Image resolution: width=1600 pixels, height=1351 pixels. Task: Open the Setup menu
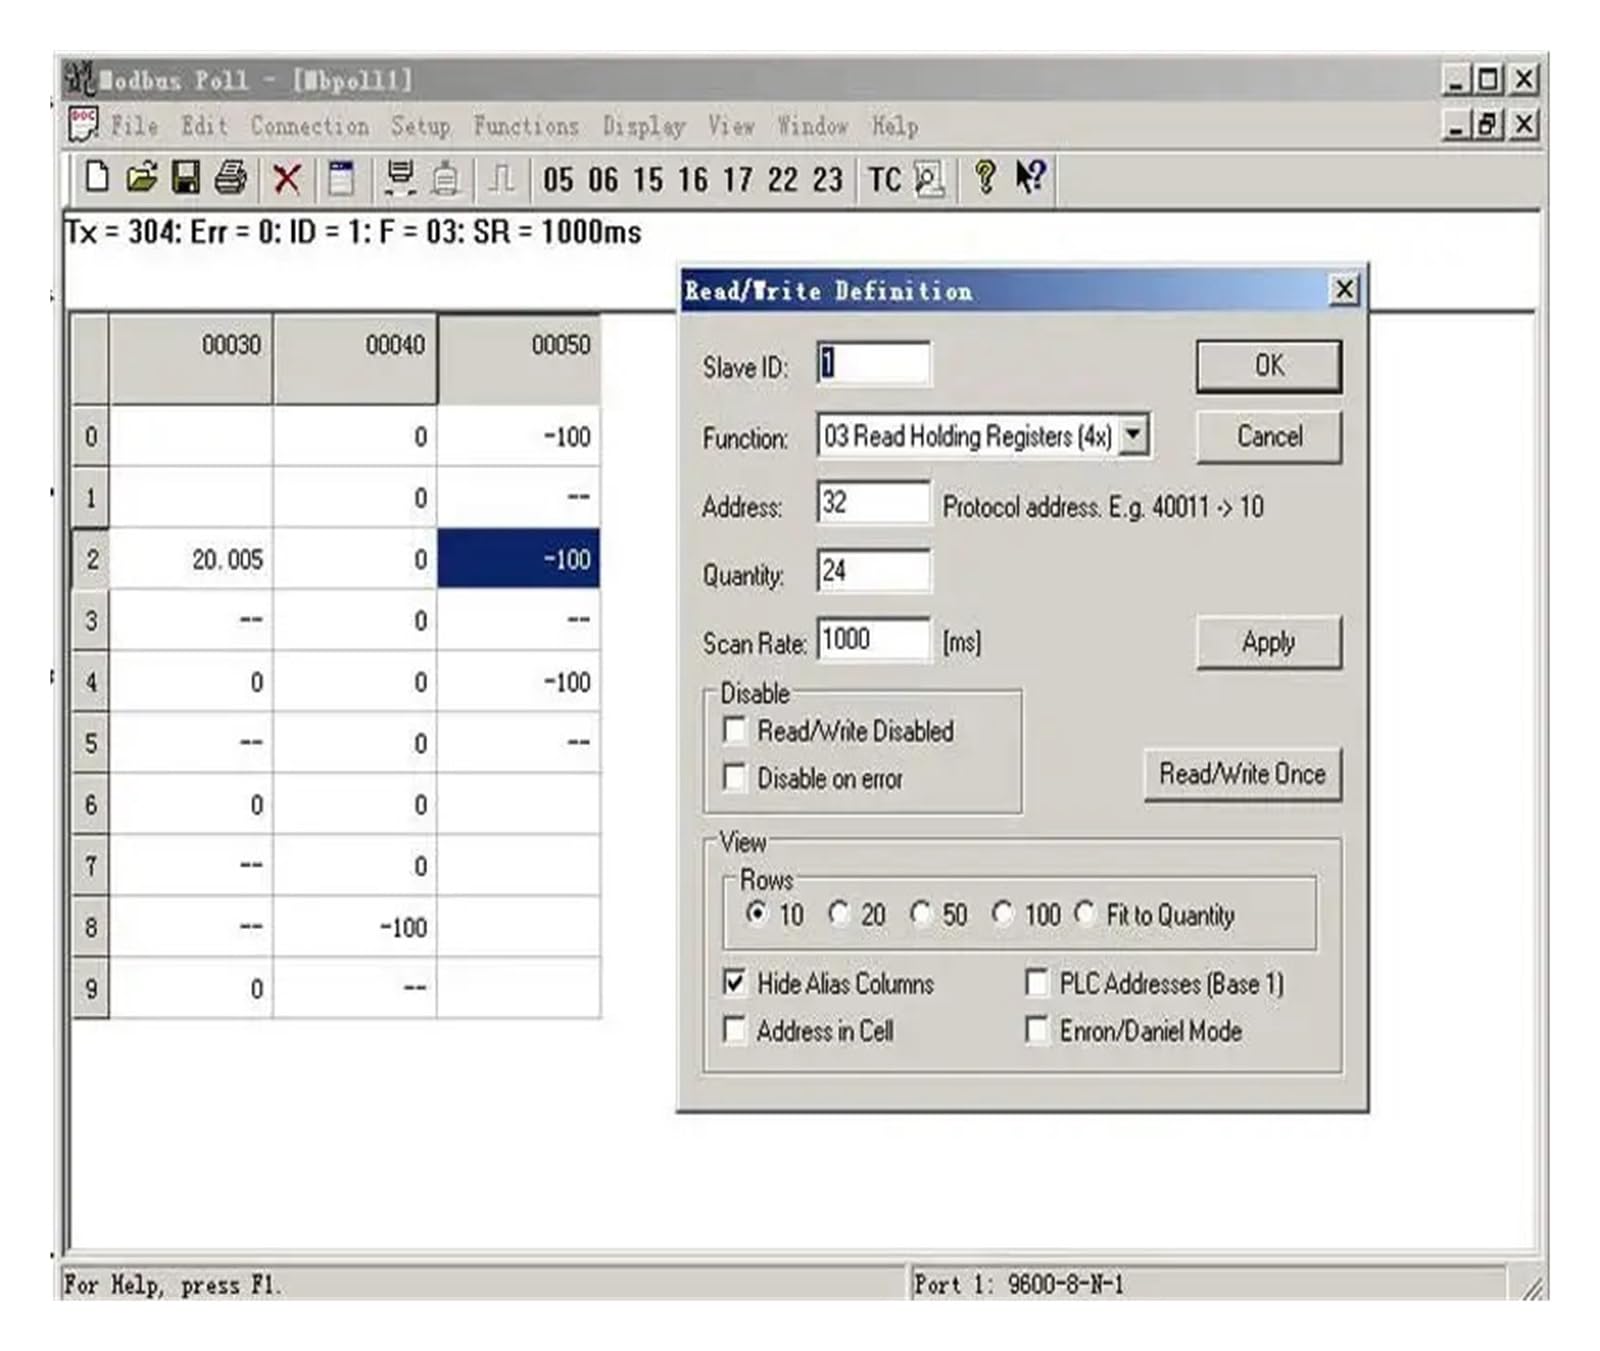pyautogui.click(x=420, y=126)
